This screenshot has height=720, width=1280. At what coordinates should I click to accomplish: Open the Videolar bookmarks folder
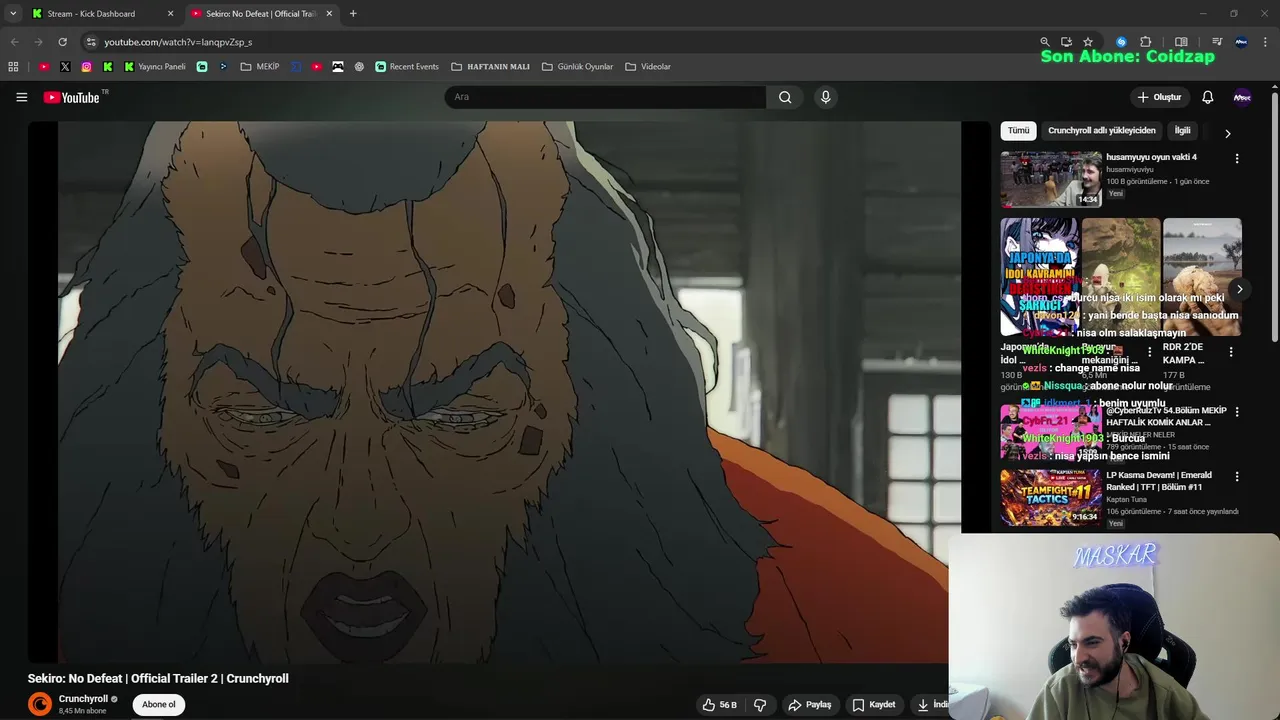pyautogui.click(x=648, y=67)
